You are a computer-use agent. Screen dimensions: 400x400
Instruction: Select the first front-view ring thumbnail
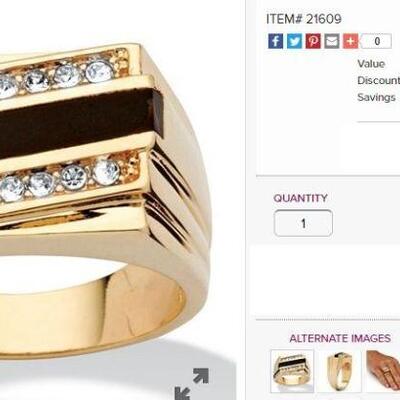(x=292, y=371)
